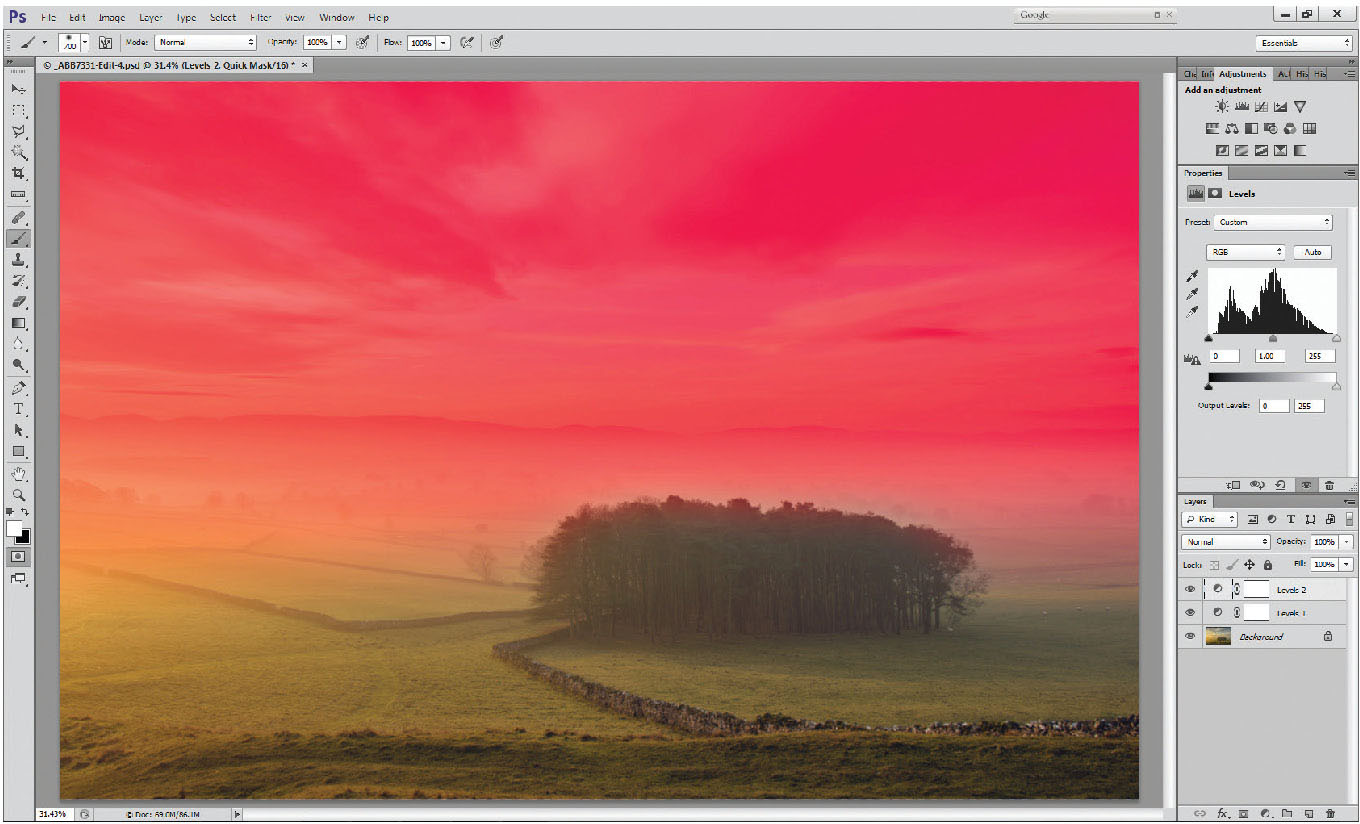Select the Horizontal Type tool

[x=19, y=409]
